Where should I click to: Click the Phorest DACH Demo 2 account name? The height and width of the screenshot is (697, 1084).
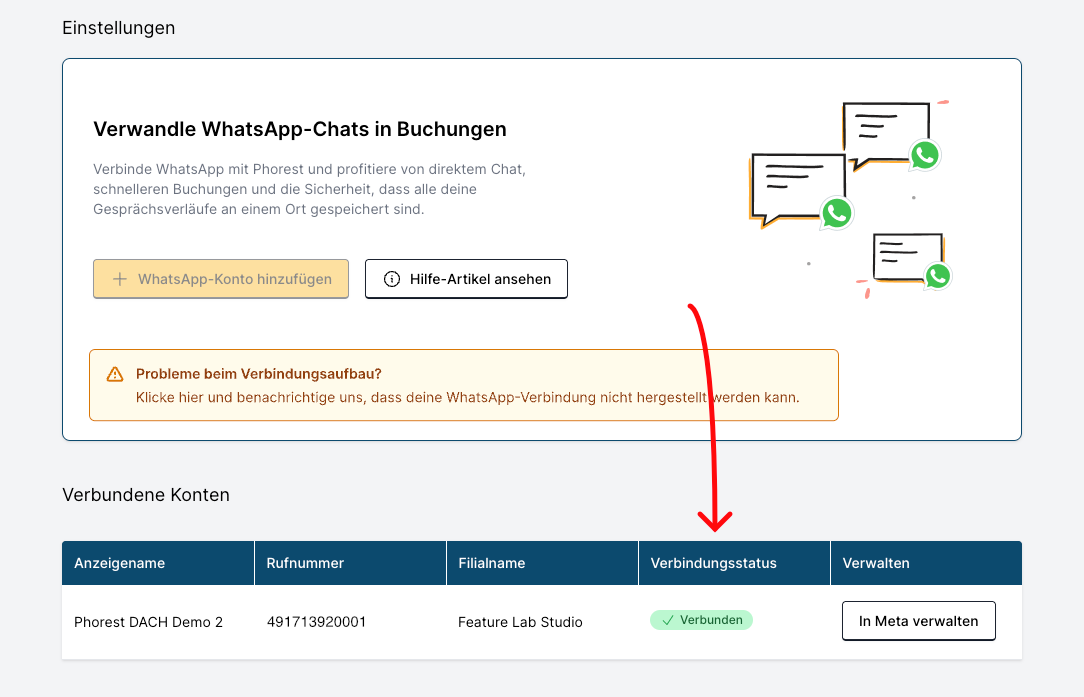tap(148, 622)
